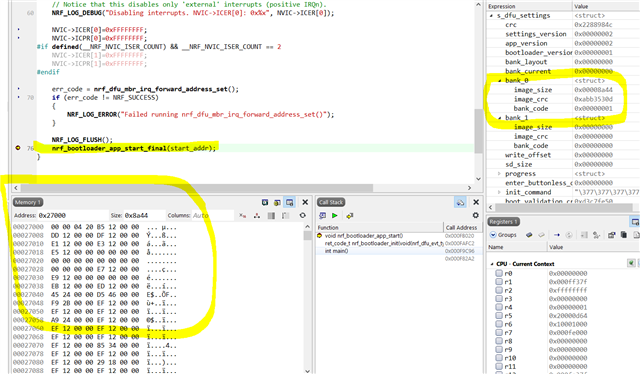Click the Expression column header

point(529,6)
